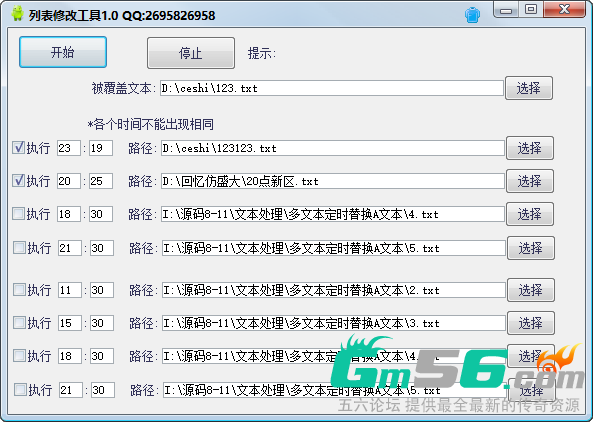This screenshot has height=422, width=593.
Task: Click the minute field showing 19
Action: (x=101, y=148)
